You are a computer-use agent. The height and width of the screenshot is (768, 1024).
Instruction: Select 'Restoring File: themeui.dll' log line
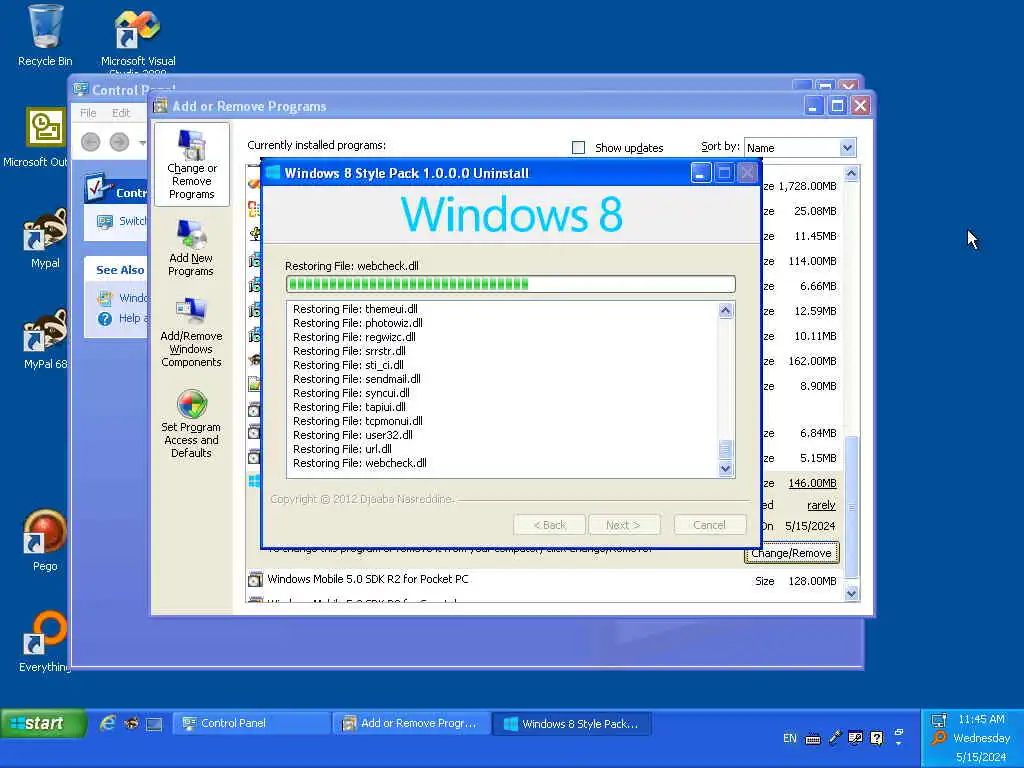(x=355, y=309)
